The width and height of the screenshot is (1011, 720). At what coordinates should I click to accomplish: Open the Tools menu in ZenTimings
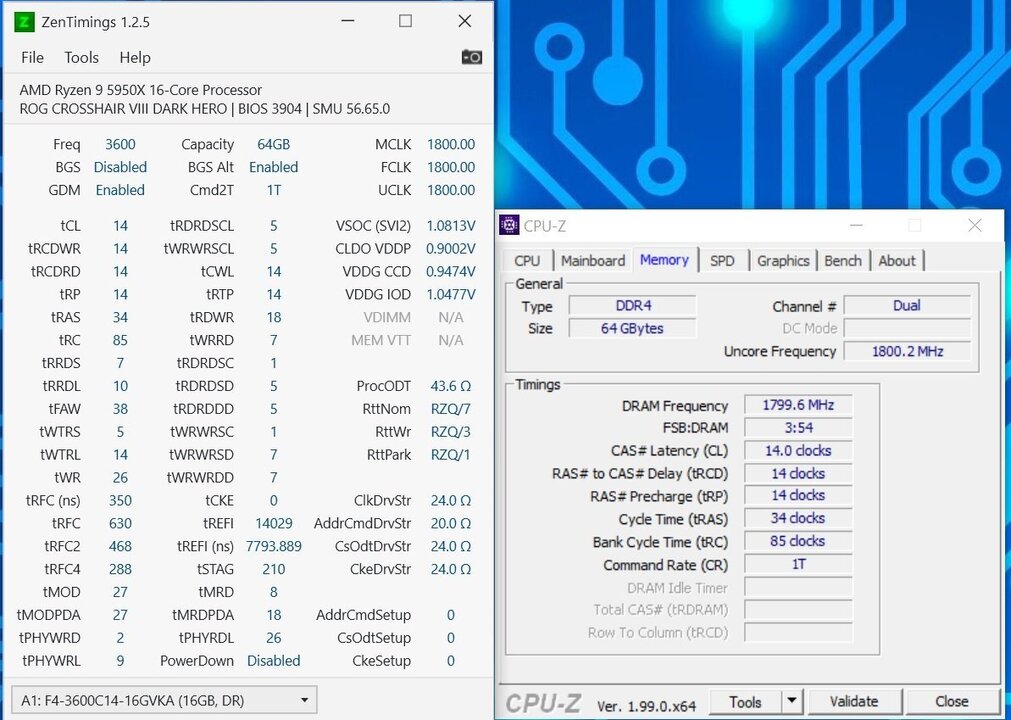[81, 57]
